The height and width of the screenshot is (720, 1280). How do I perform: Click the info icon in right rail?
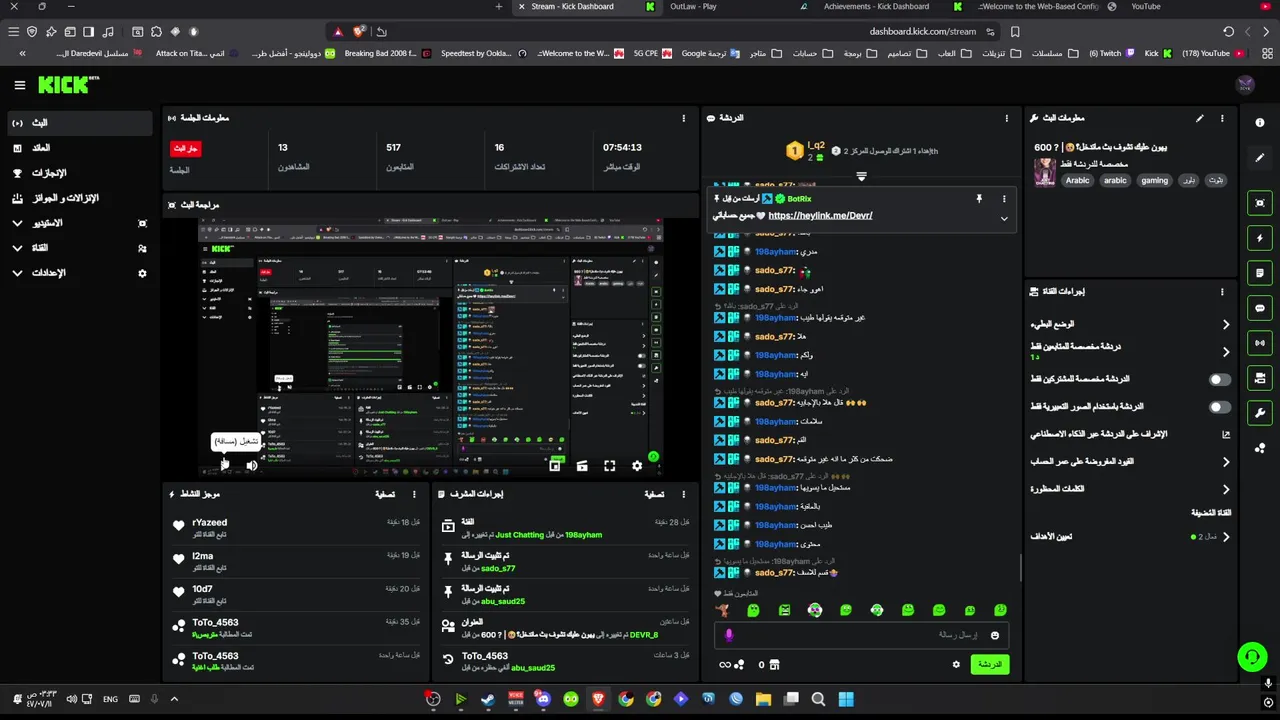click(1259, 122)
